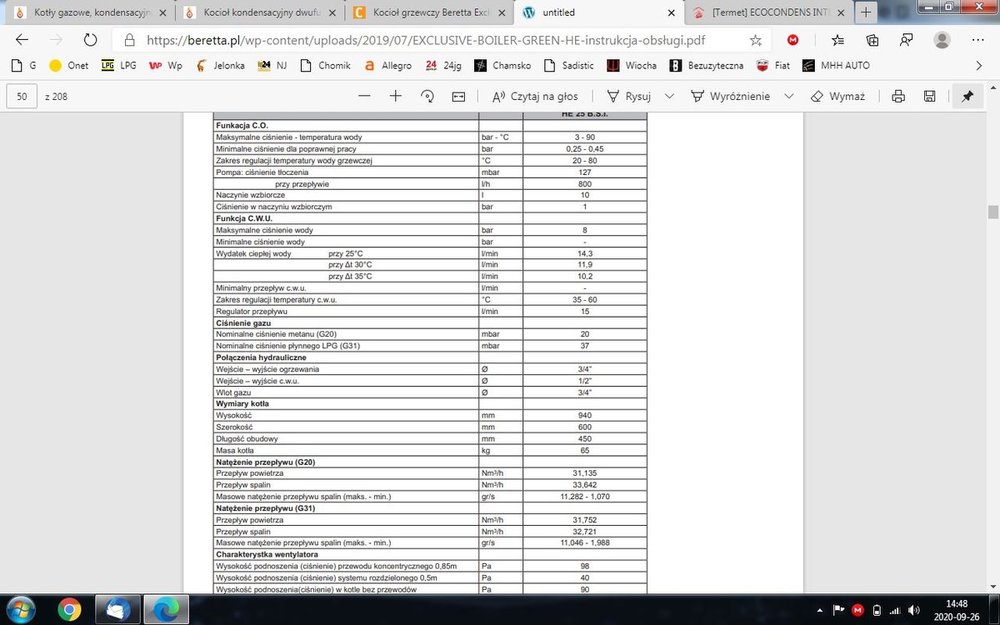
Task: Open Google Chrome from the taskbar
Action: 68,608
